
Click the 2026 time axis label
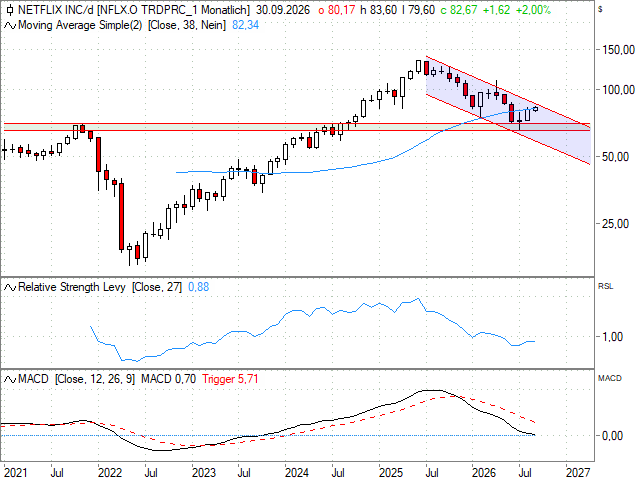[x=484, y=473]
